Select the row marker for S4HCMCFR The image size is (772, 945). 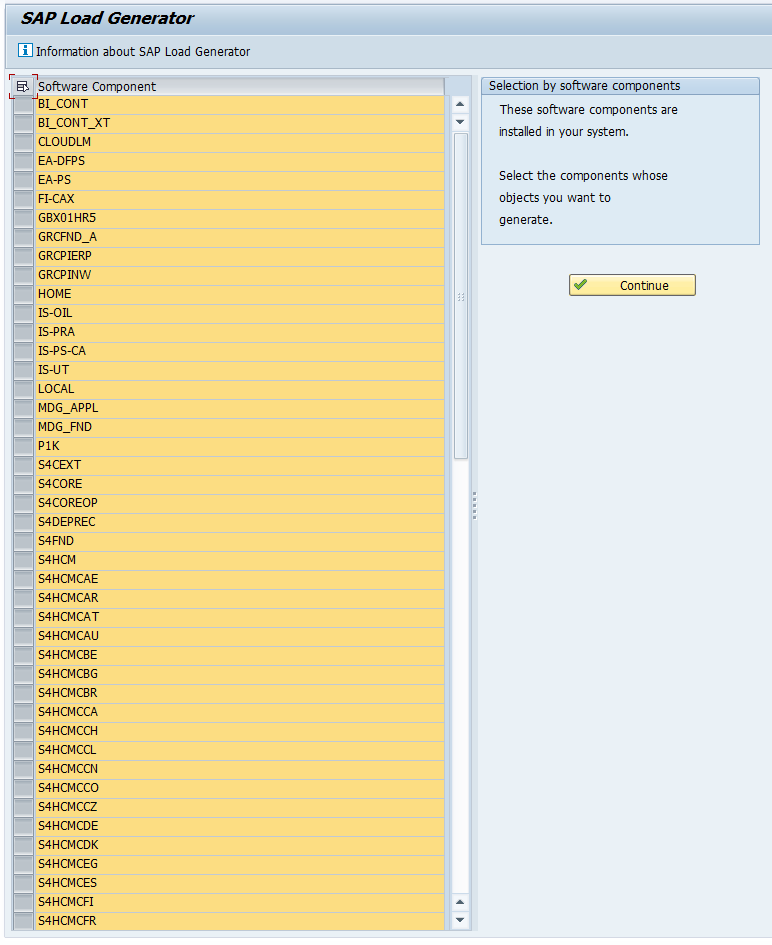point(24,921)
